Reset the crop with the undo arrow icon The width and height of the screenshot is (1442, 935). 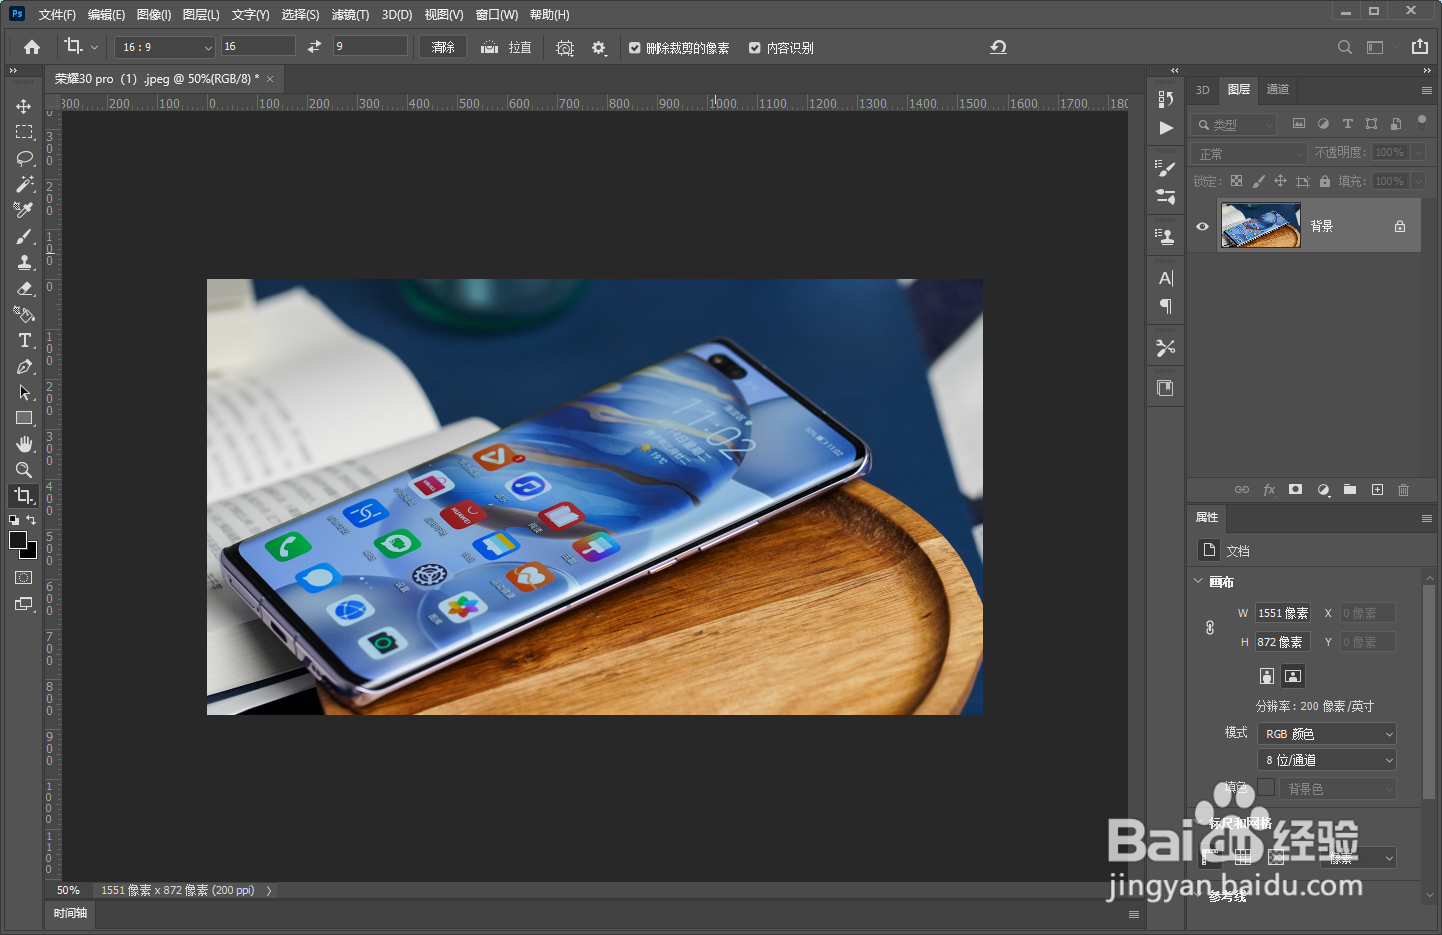click(998, 47)
